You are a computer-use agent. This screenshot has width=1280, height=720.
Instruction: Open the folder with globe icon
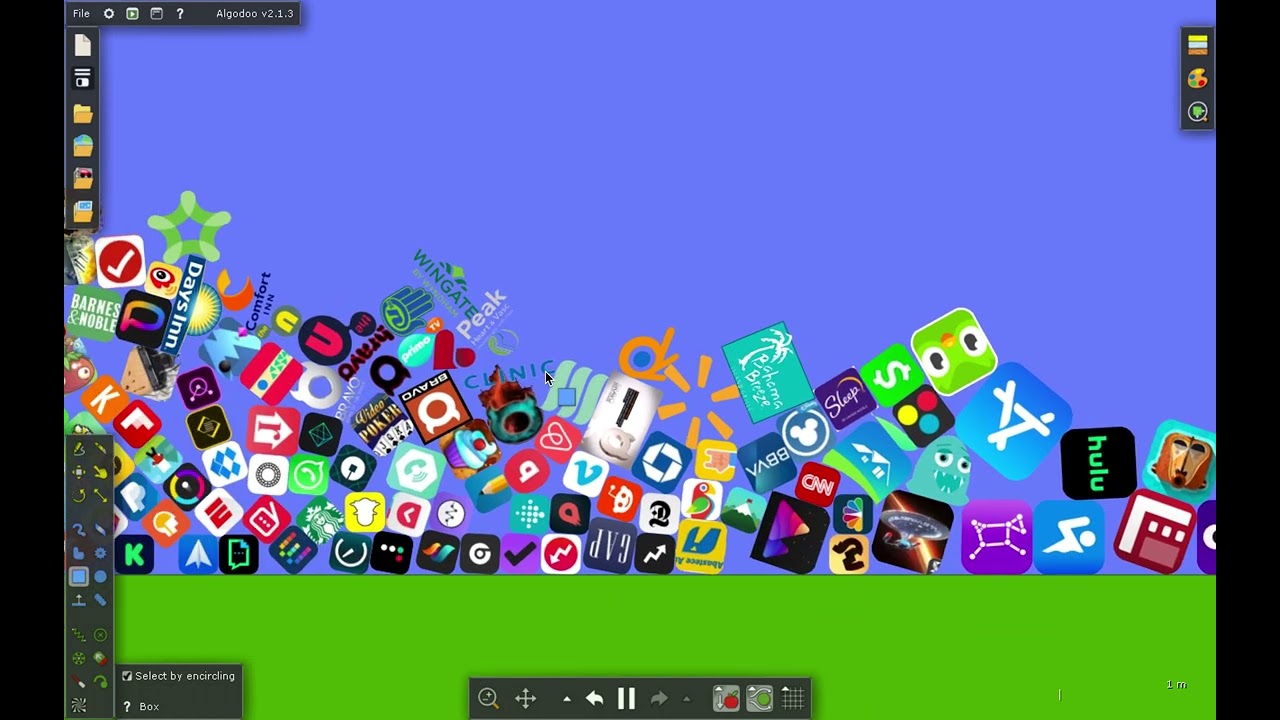point(82,146)
